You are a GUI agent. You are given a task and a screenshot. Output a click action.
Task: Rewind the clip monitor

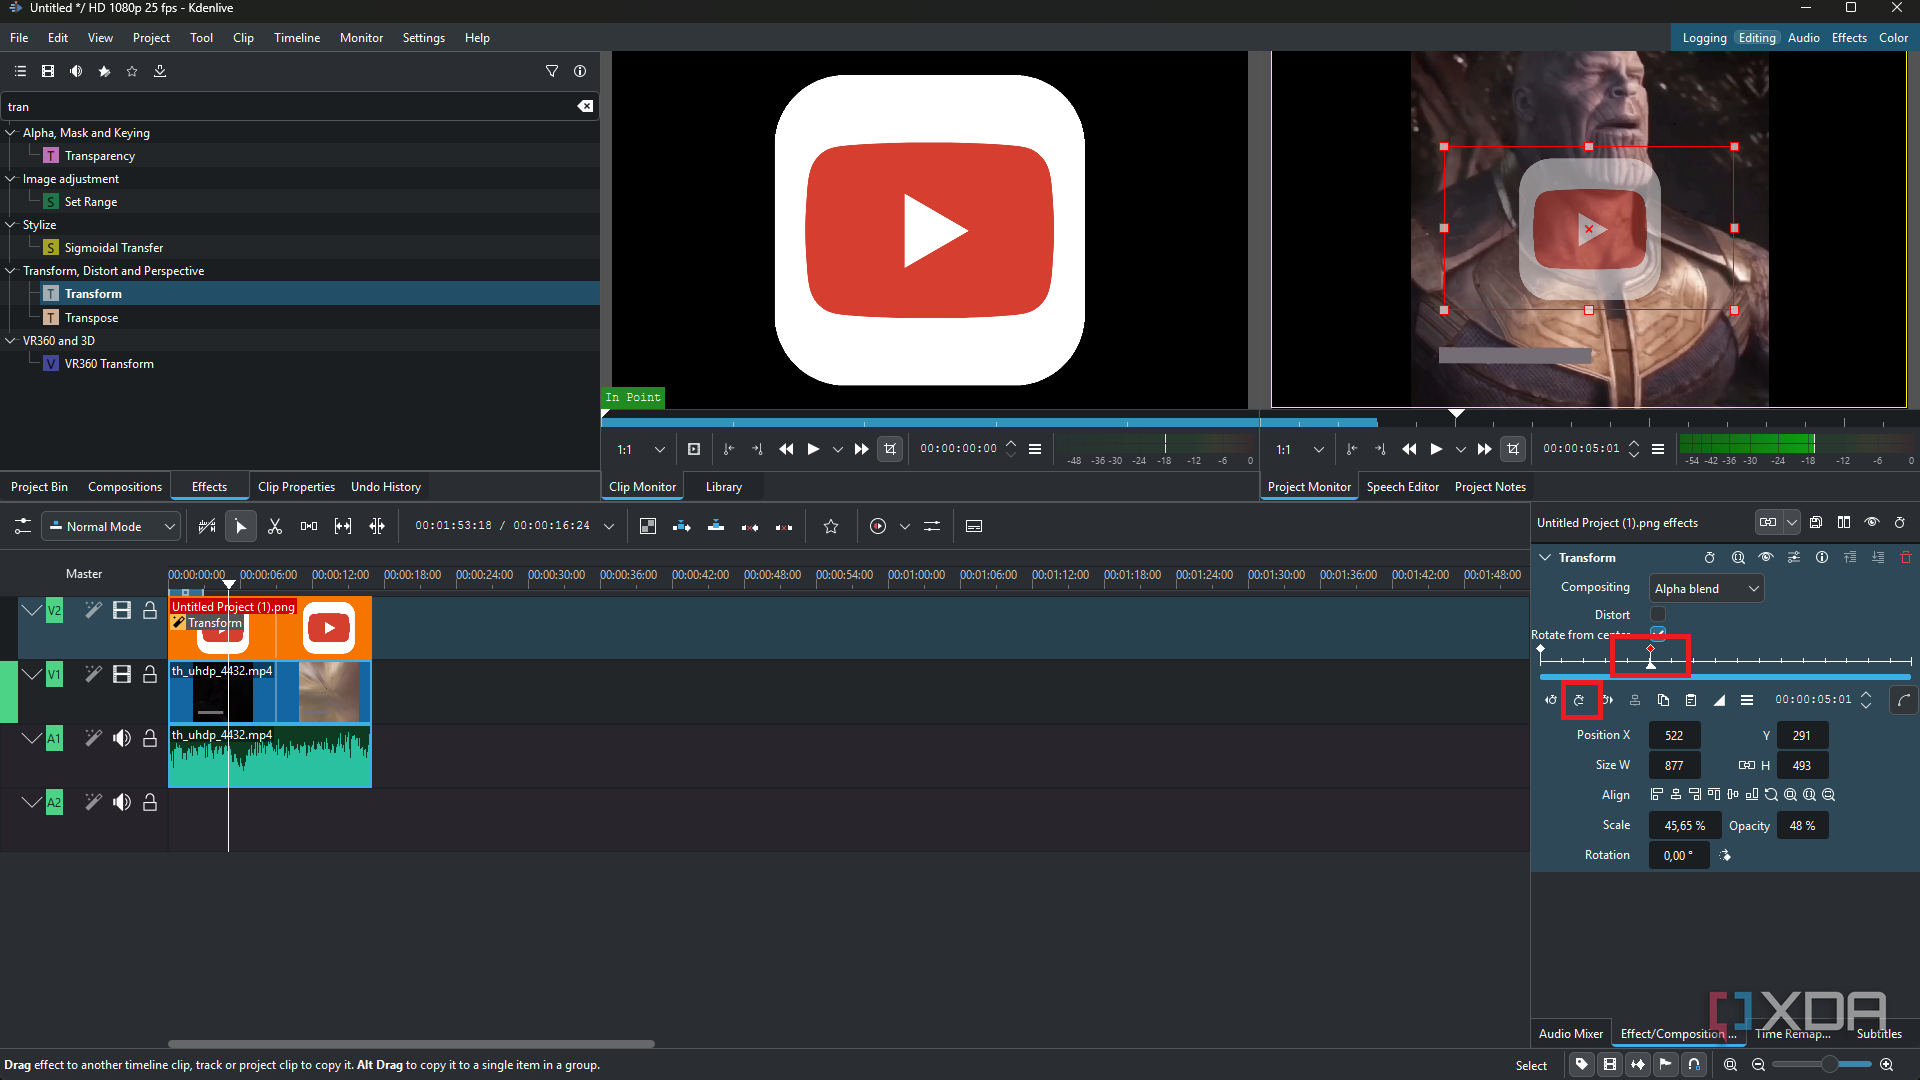coord(786,449)
